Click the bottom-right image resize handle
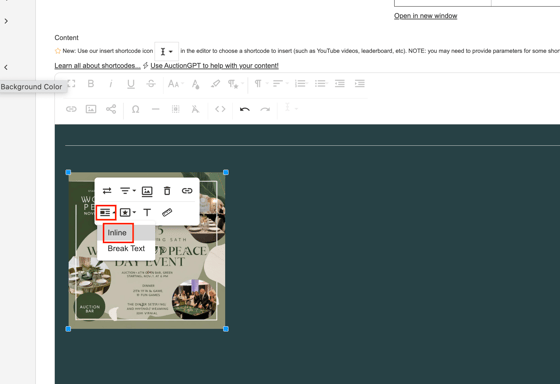 (226, 329)
